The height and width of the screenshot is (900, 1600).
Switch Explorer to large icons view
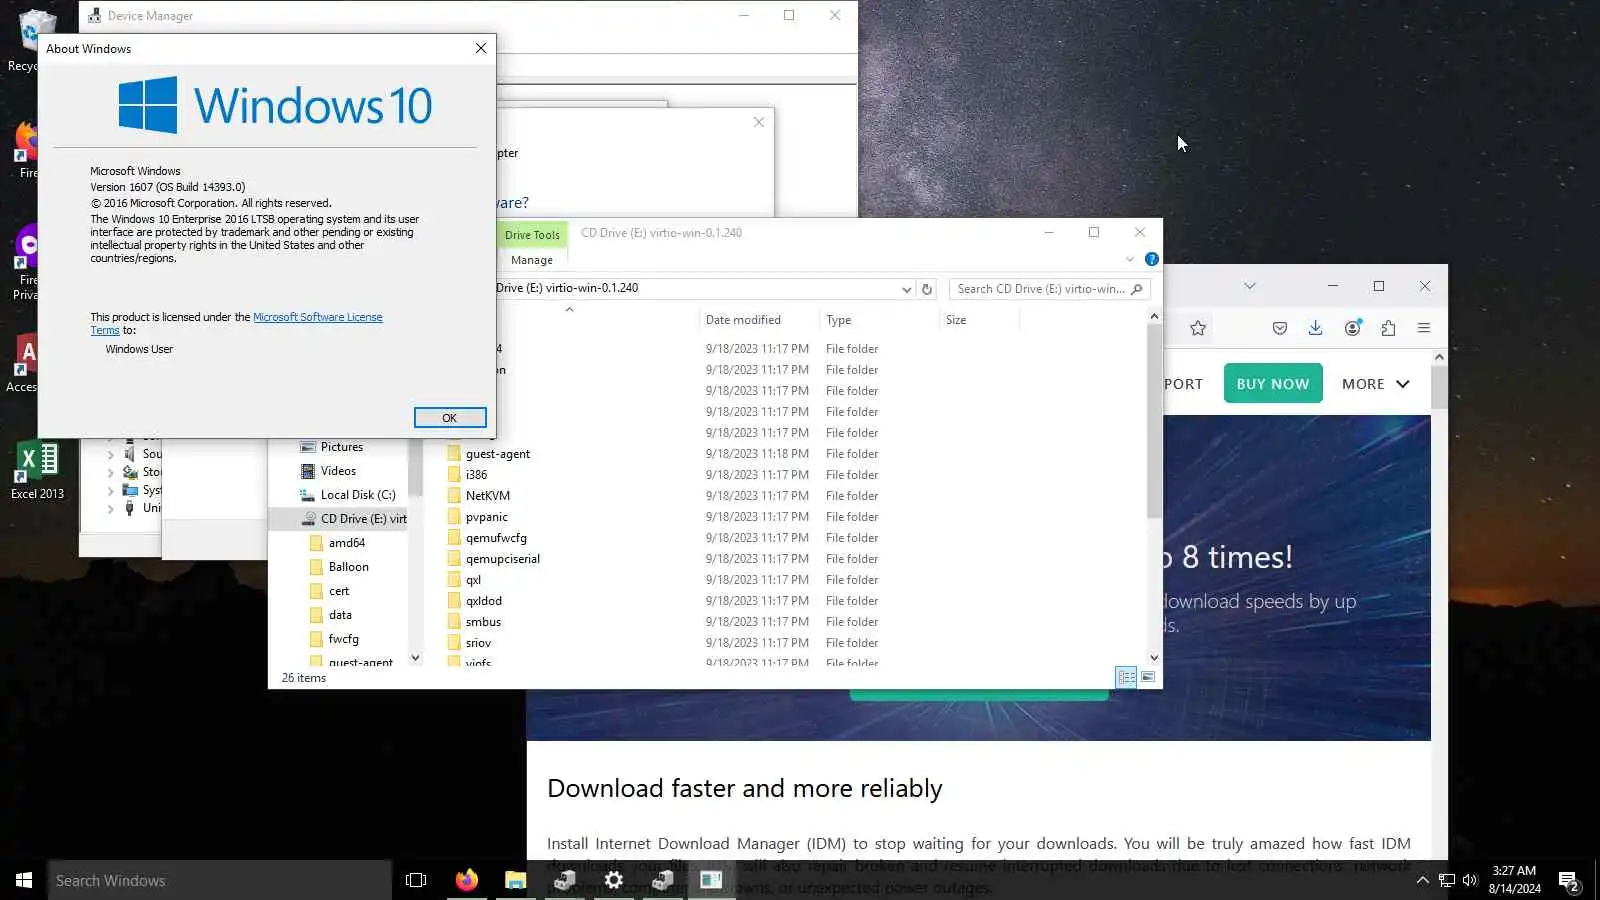(1148, 677)
